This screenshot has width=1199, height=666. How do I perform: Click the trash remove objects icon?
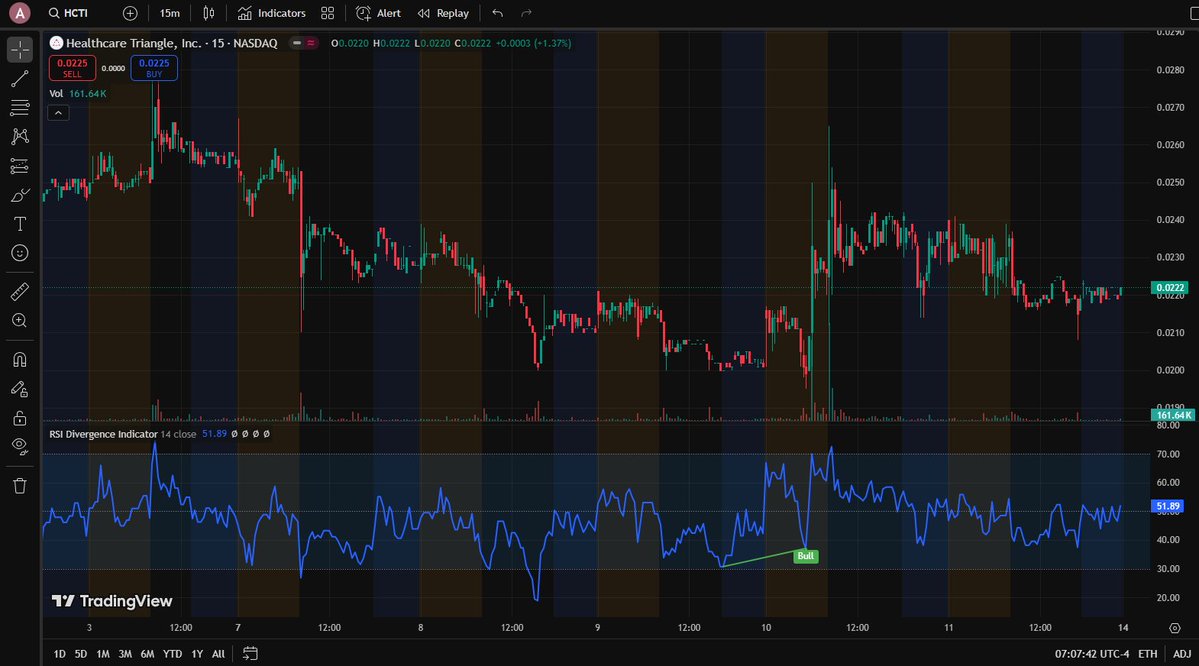[20, 486]
